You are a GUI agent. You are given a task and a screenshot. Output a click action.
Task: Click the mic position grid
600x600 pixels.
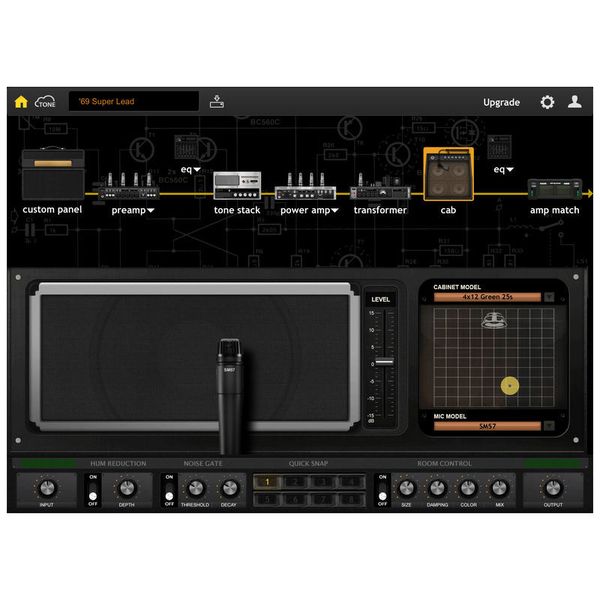(x=494, y=357)
